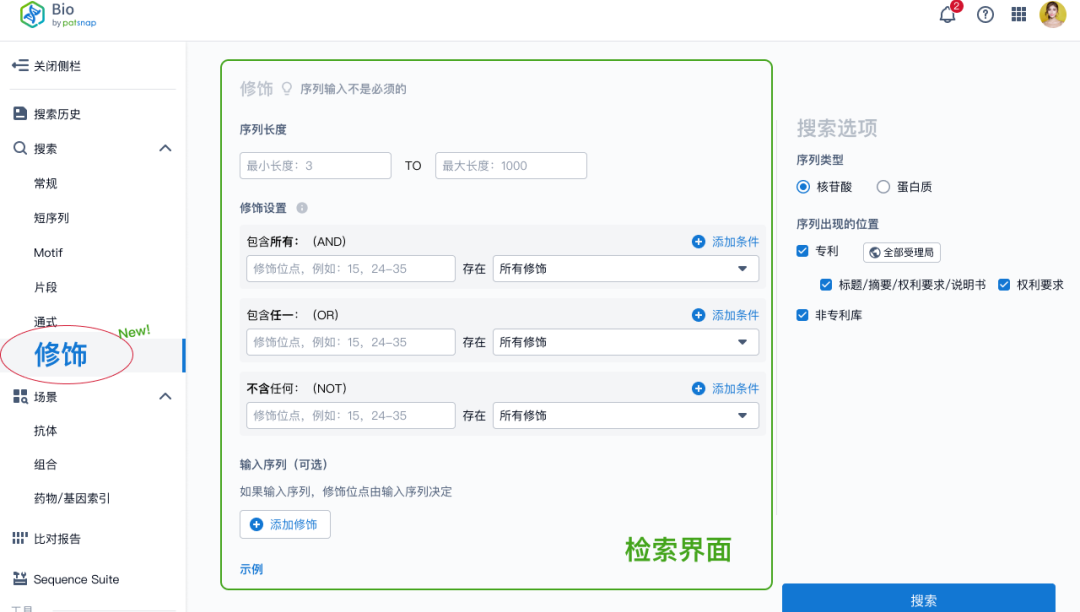Open 药物/基因索引 scenario
Image resolution: width=1080 pixels, height=612 pixels.
pyautogui.click(x=72, y=498)
